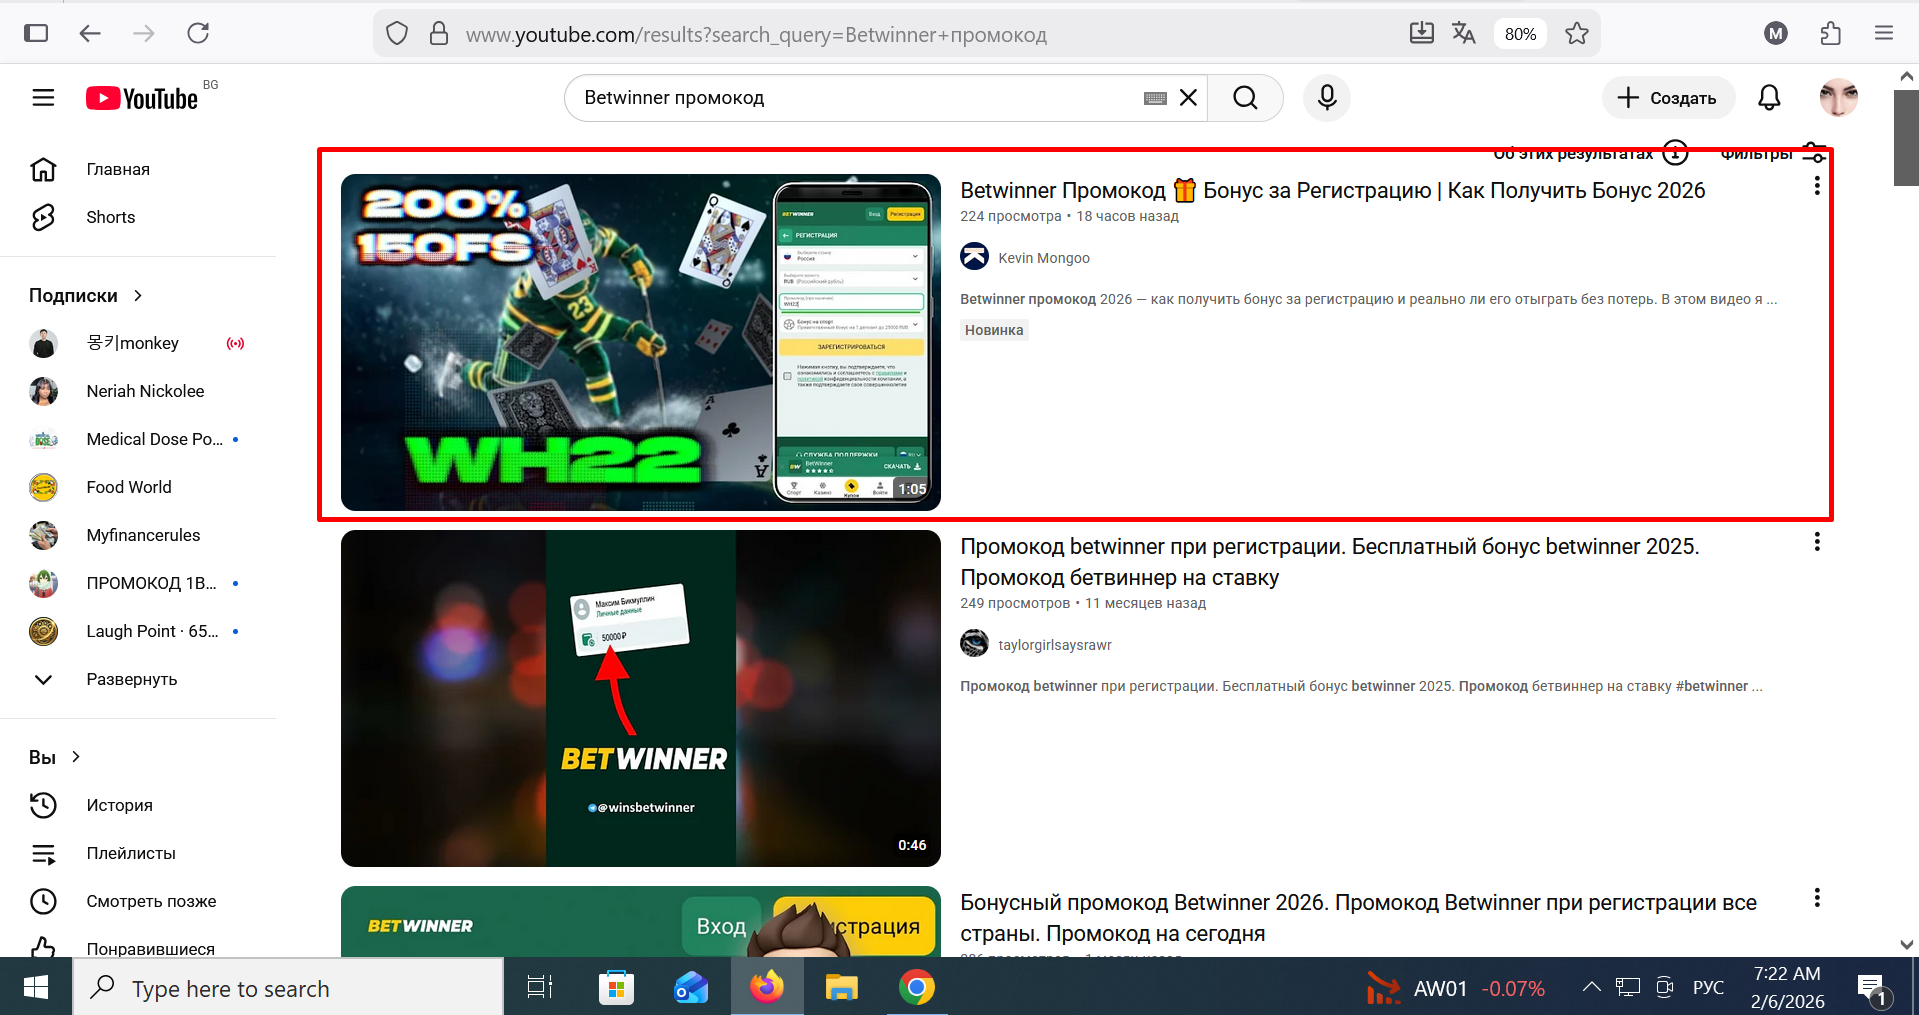Open options for Бонусный промокод Betwinner 2026 video
This screenshot has height=1015, width=1919.
[x=1816, y=898]
